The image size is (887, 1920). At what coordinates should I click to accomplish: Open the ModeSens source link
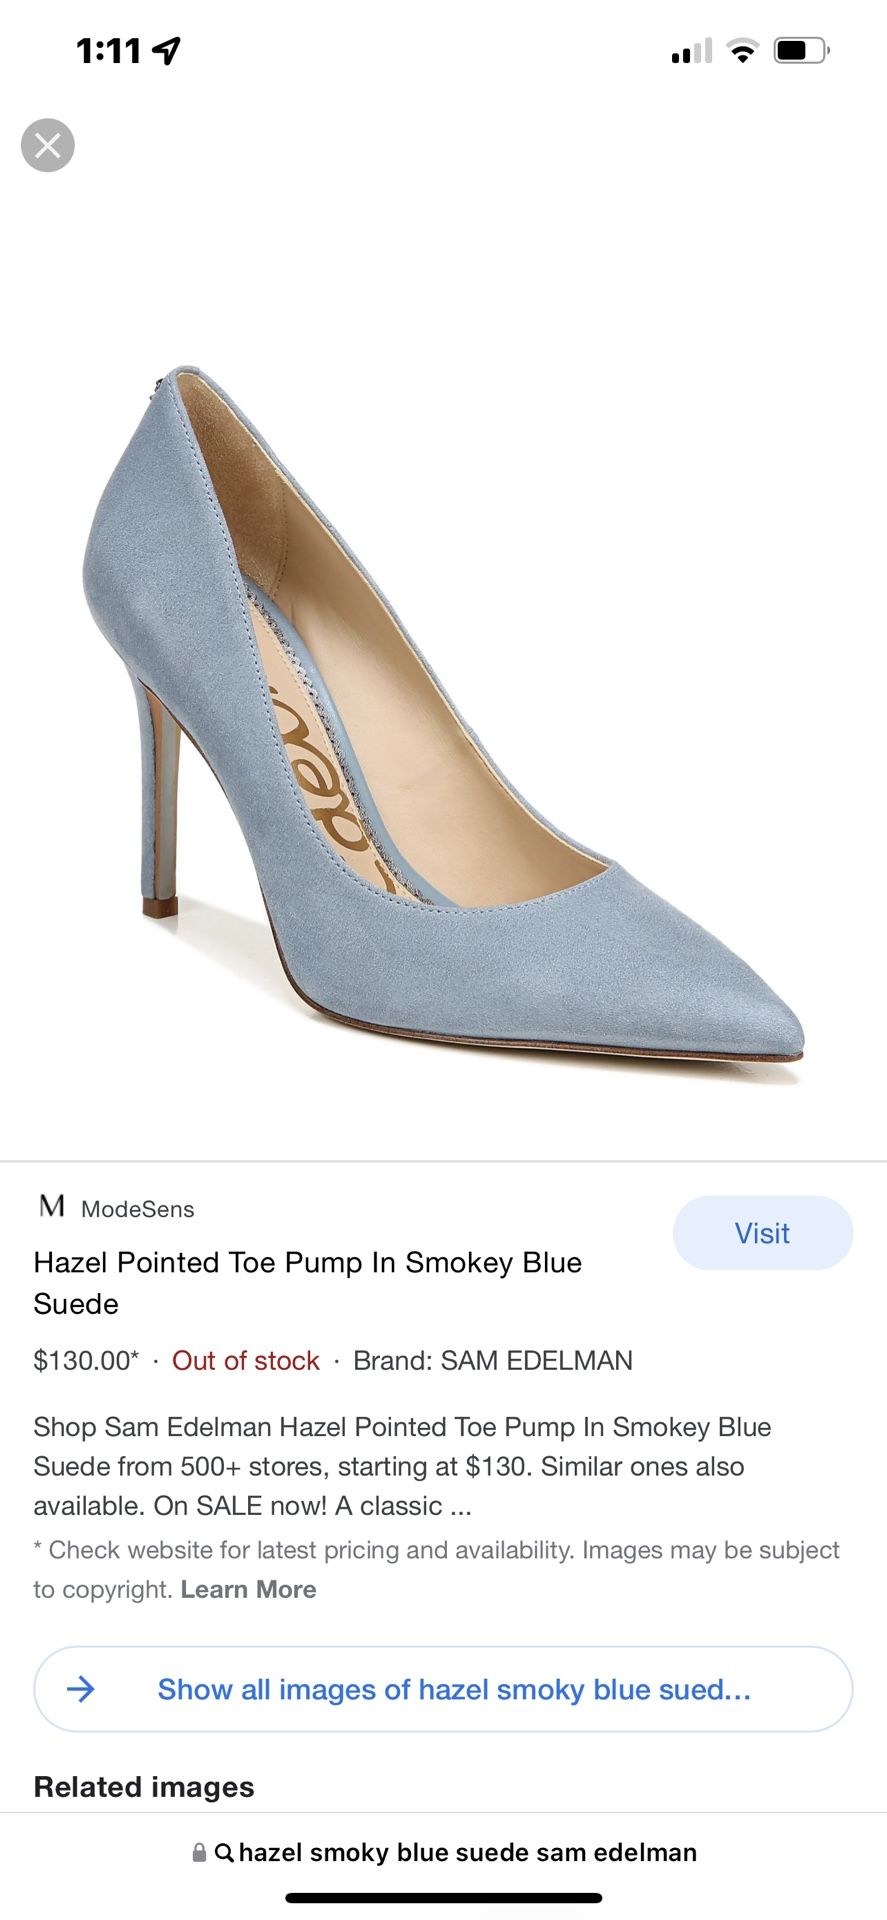click(138, 1209)
